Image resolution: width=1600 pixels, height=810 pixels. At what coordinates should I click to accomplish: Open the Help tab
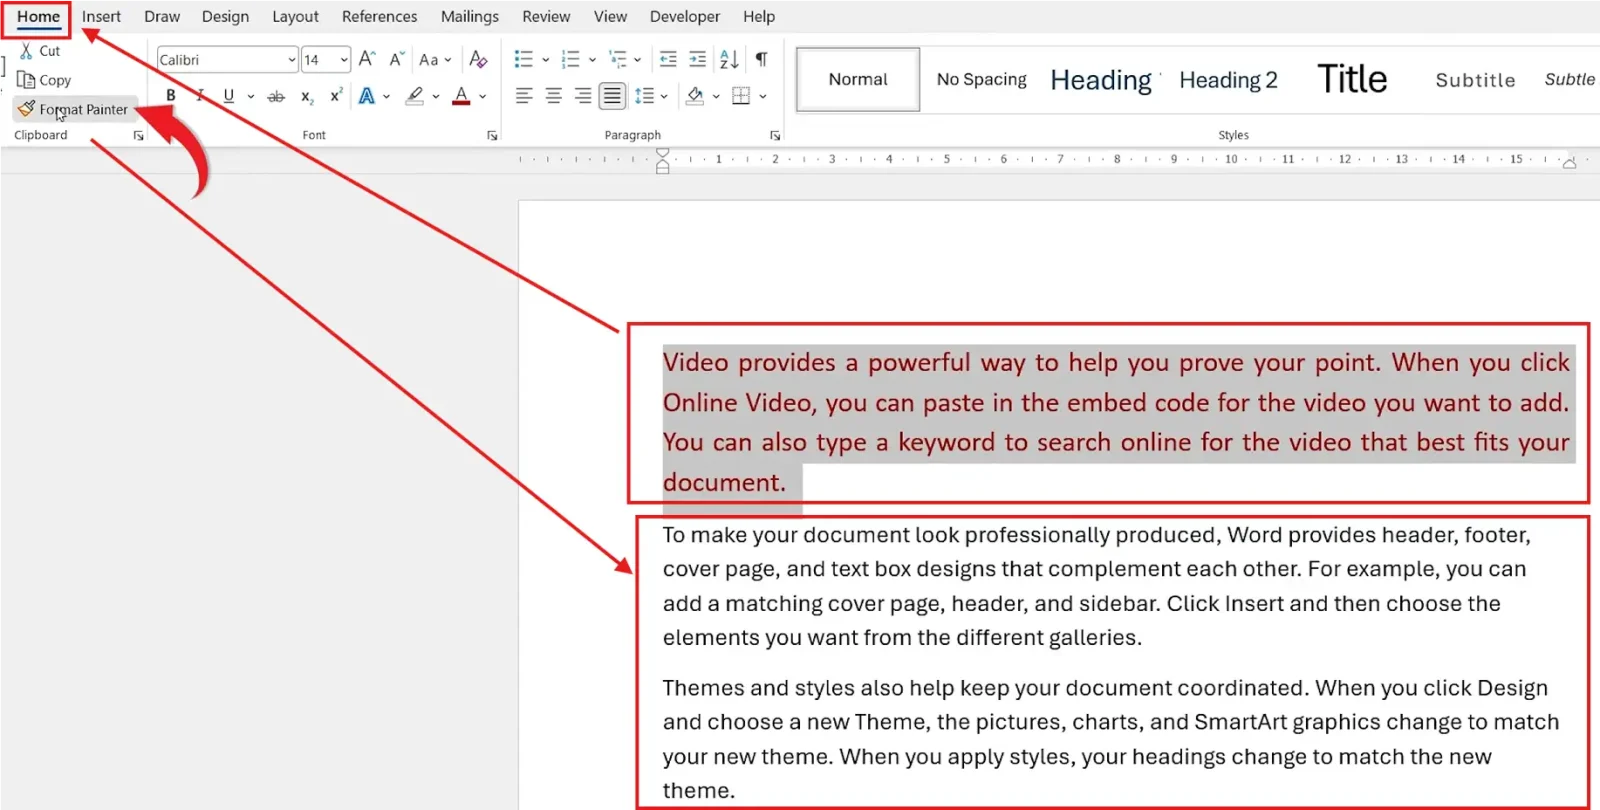click(x=759, y=16)
